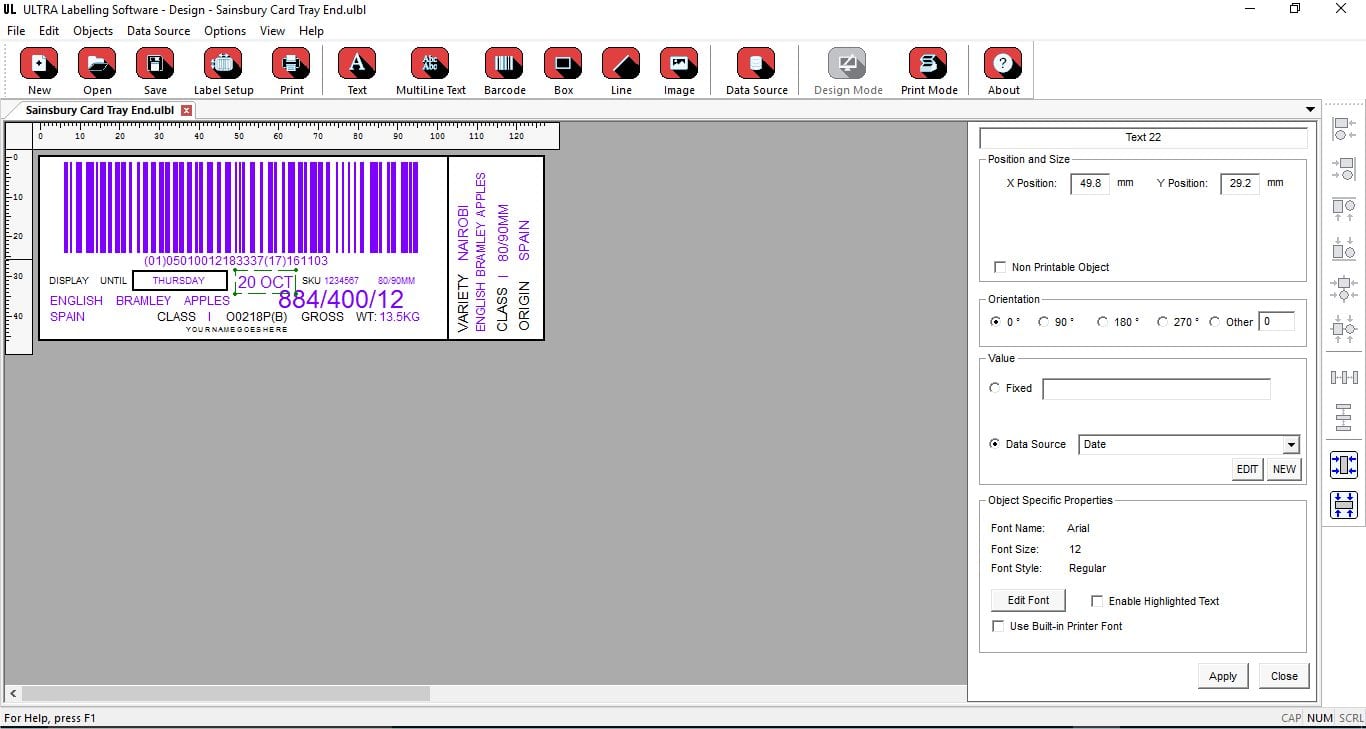Click the horizontal scrollbar thumb
Viewport: 1366px width, 729px height.
click(226, 693)
